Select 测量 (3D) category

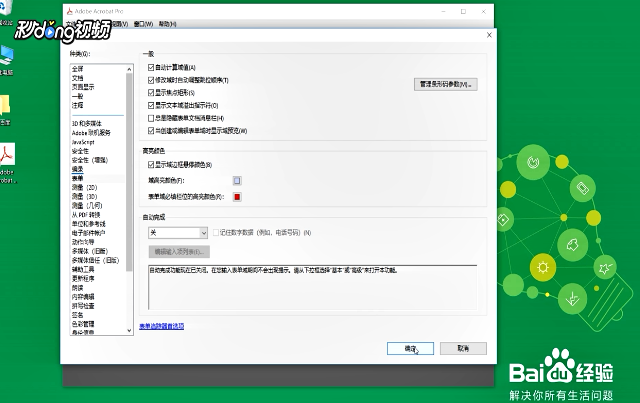pyautogui.click(x=84, y=196)
